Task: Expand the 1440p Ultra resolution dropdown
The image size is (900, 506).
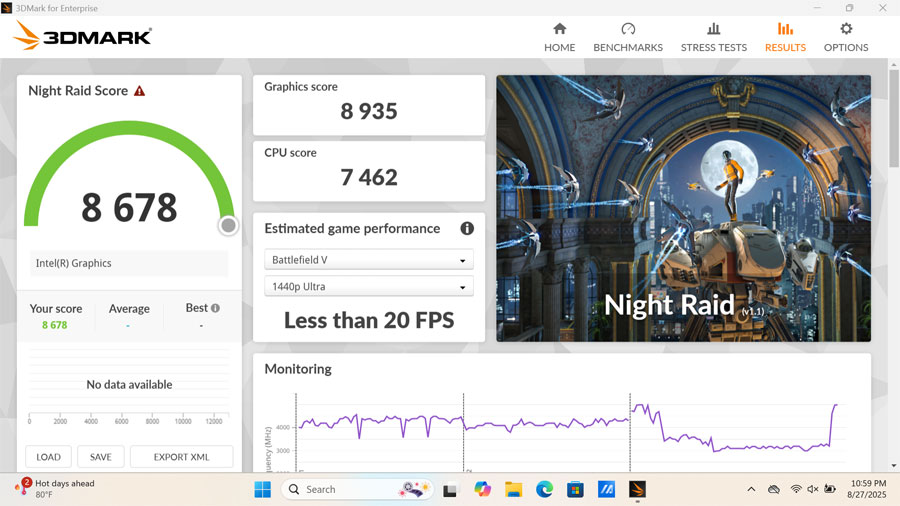Action: (x=369, y=287)
